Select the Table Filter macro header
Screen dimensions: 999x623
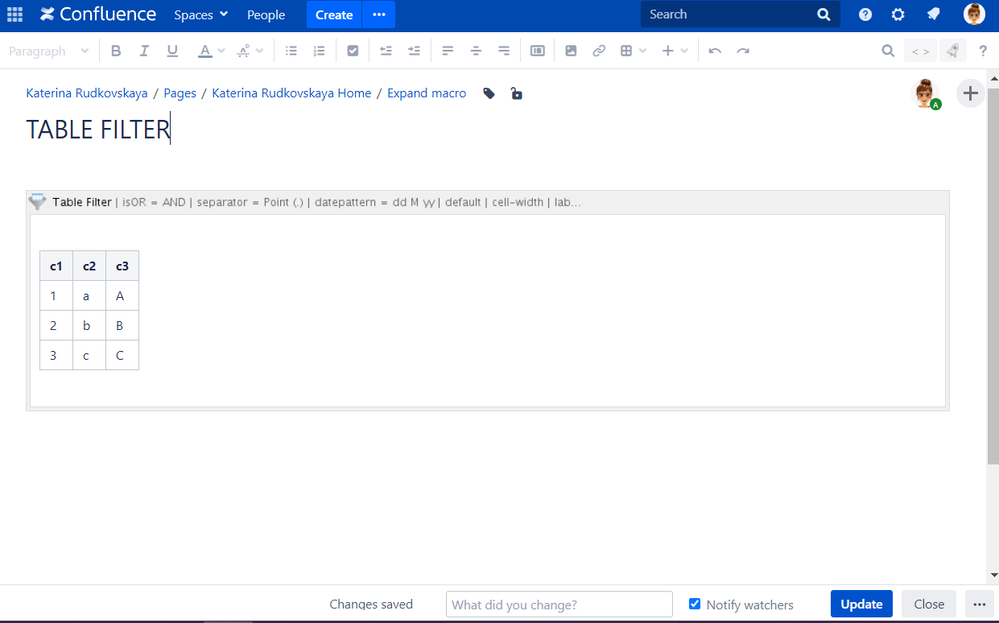pyautogui.click(x=487, y=202)
